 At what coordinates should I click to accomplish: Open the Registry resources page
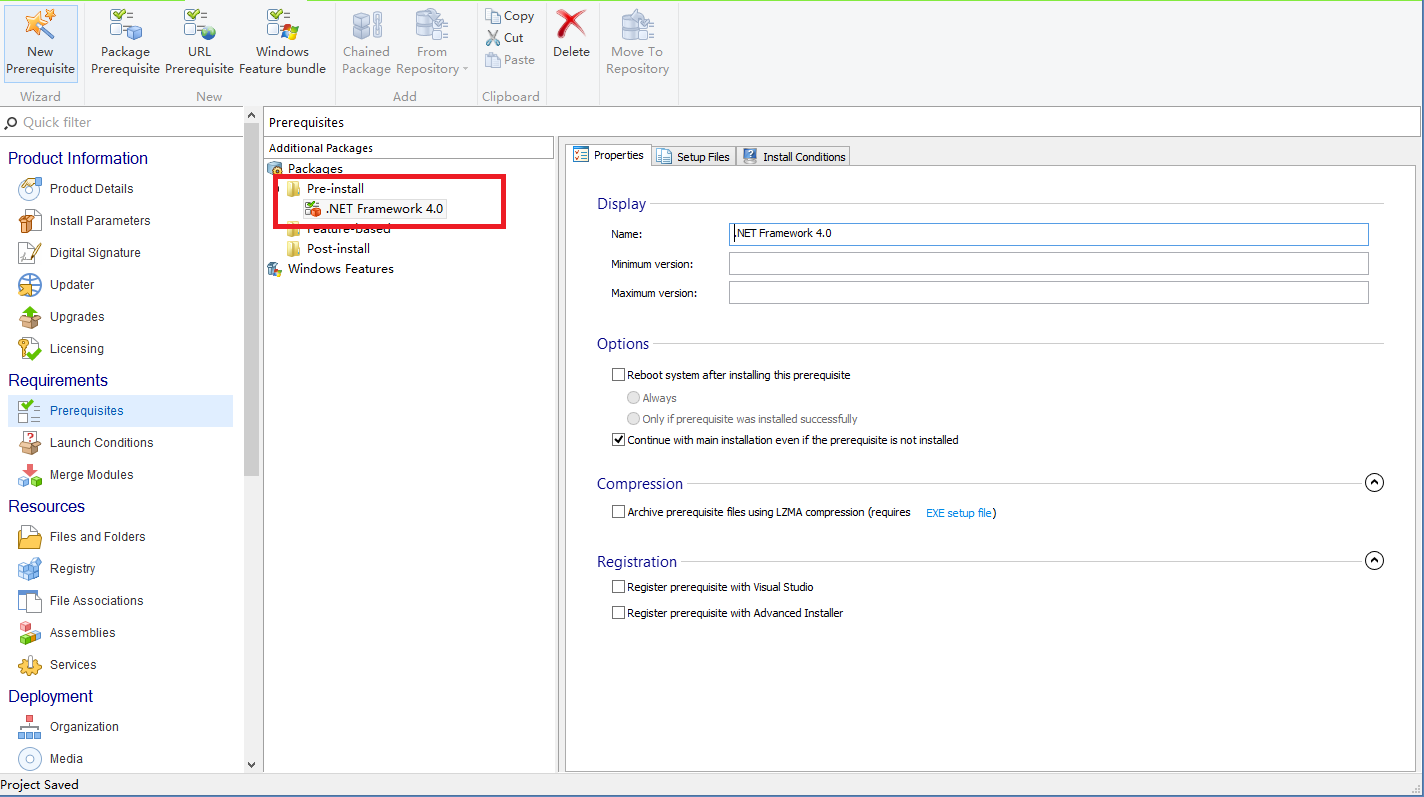click(73, 569)
